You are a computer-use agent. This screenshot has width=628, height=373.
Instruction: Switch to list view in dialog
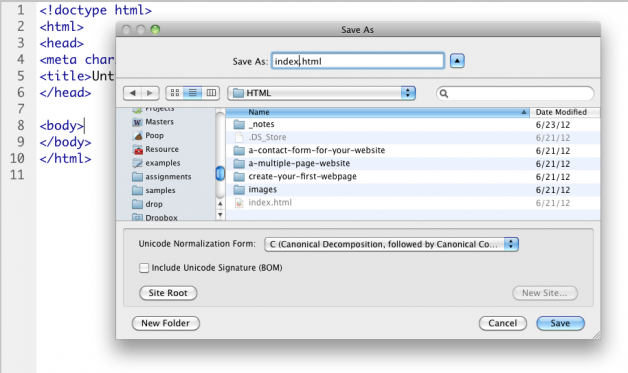(x=193, y=93)
